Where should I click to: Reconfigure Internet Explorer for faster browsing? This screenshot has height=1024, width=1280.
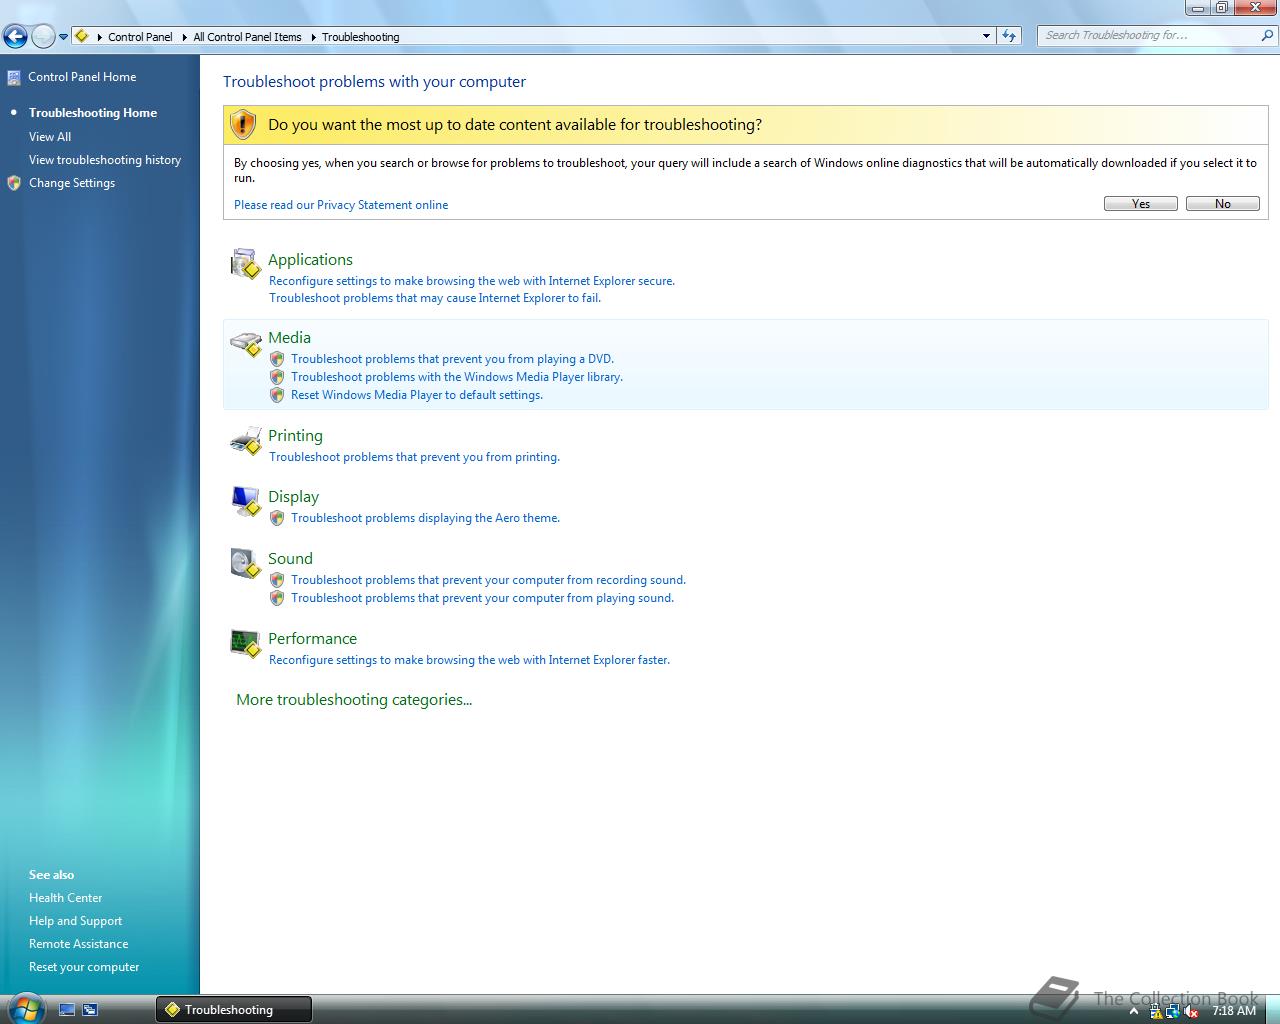click(x=469, y=660)
